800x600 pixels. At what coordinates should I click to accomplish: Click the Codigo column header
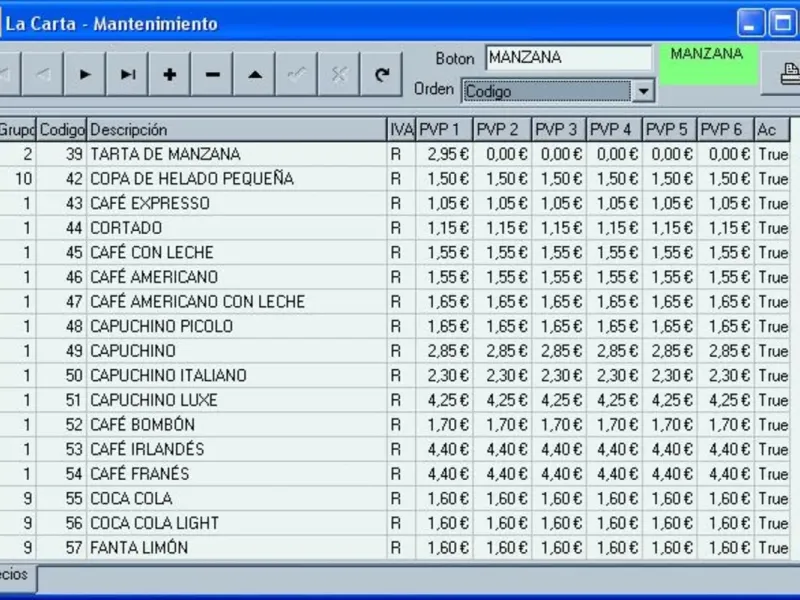(62, 130)
